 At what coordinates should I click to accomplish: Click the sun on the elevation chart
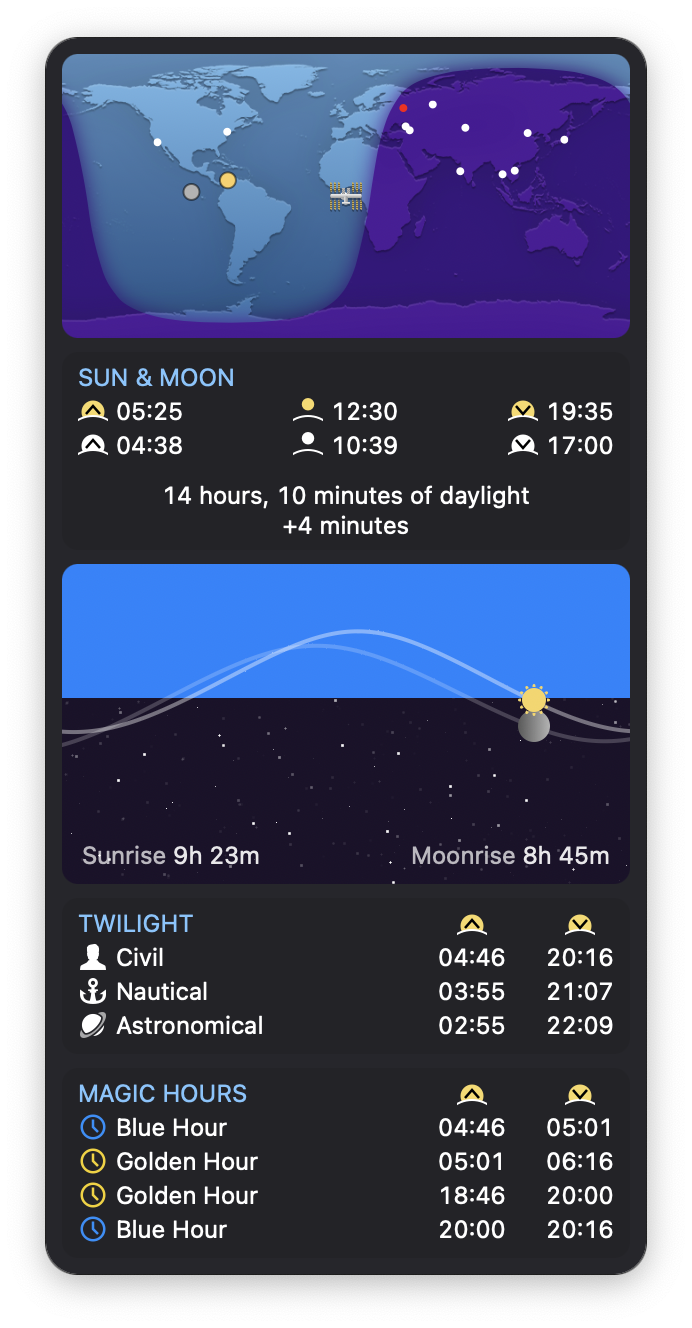[534, 700]
